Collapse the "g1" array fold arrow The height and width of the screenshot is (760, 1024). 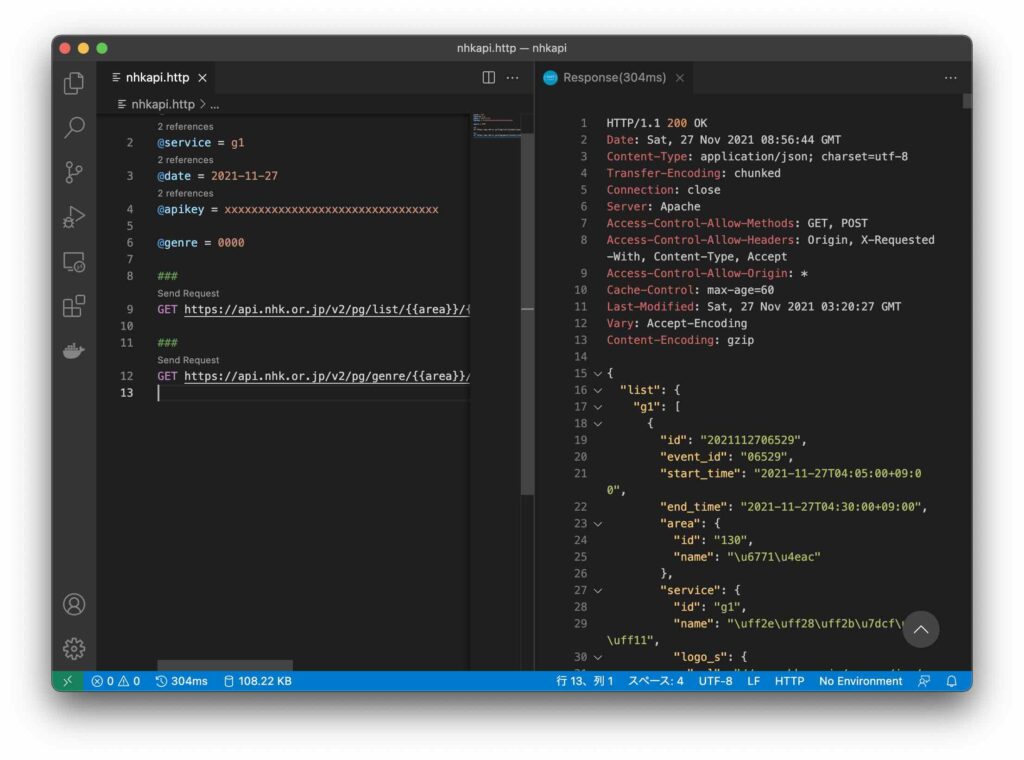598,407
